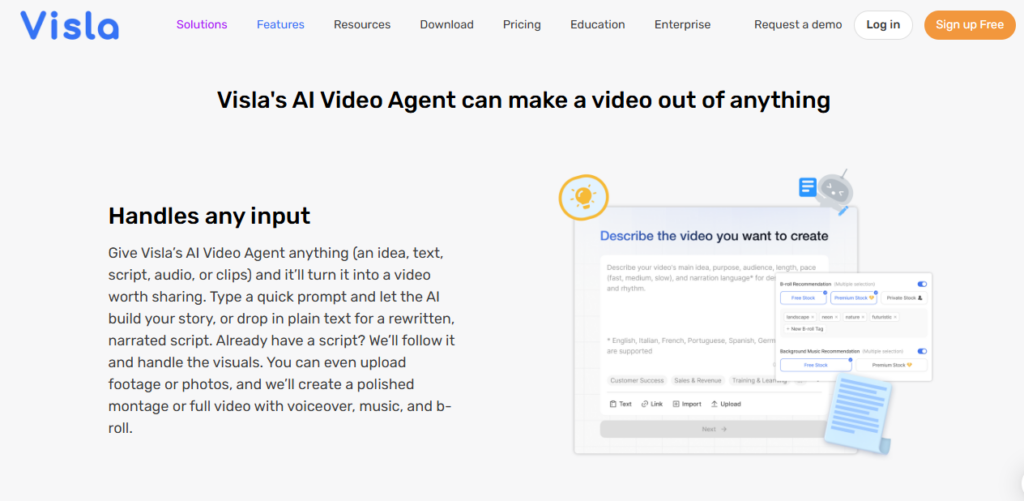Expand the Resources menu
1024x501 pixels.
[x=362, y=25]
